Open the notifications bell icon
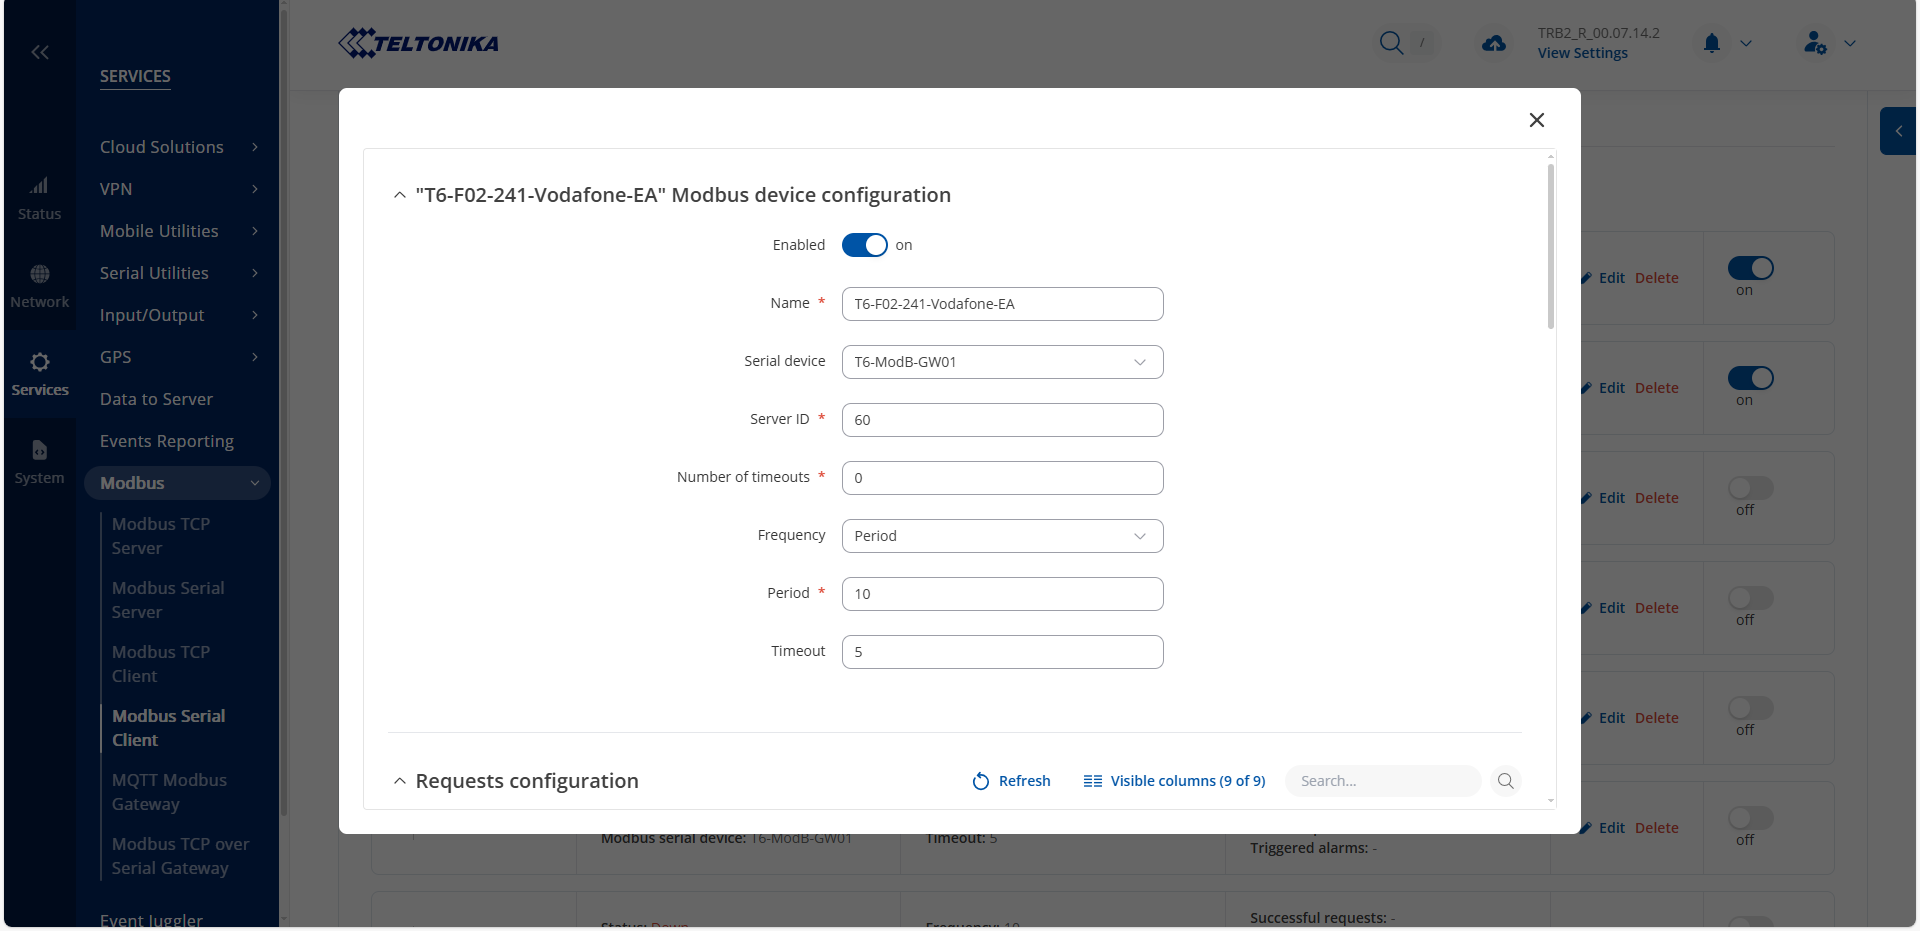The image size is (1920, 931). [1712, 43]
